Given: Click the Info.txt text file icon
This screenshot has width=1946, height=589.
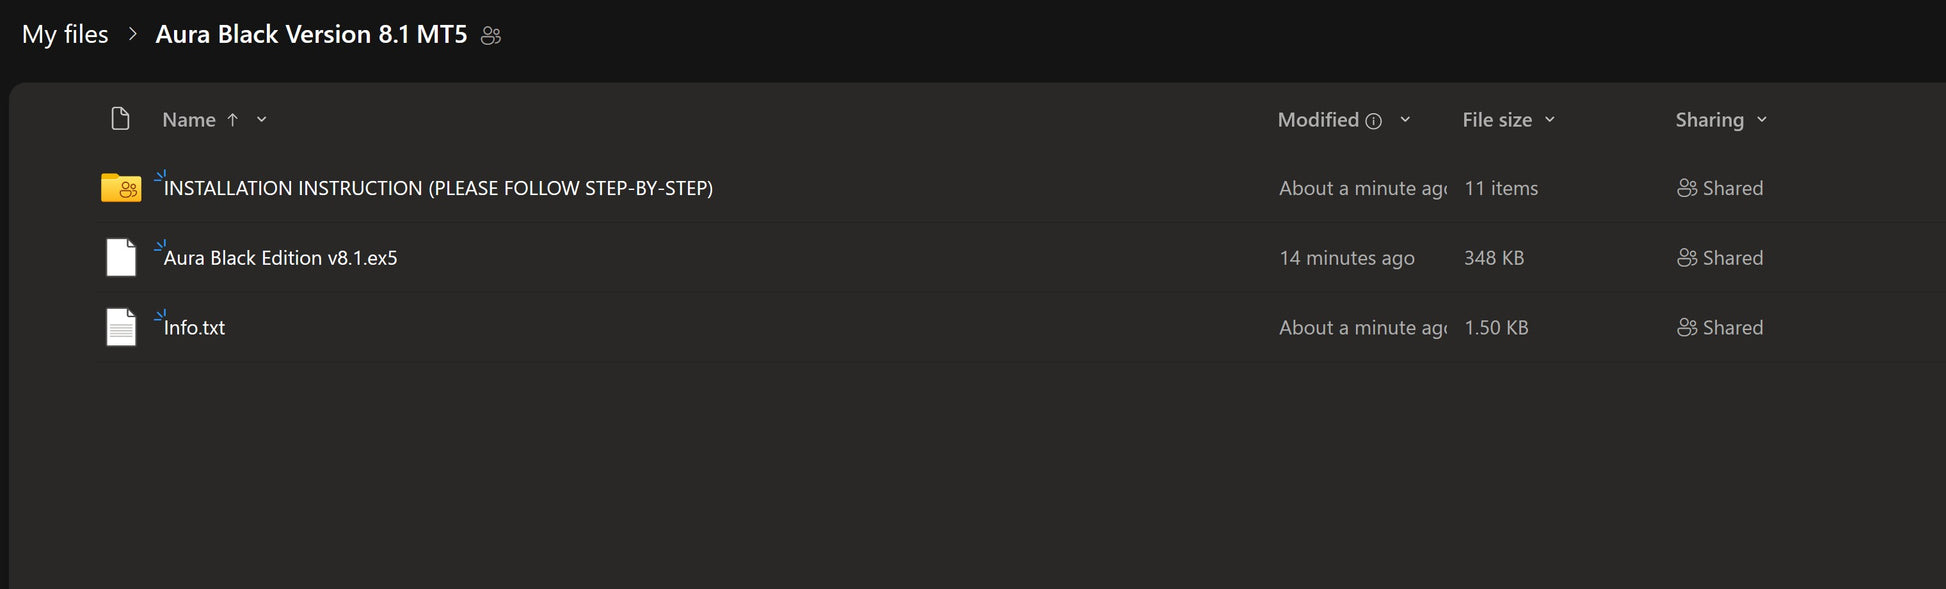Looking at the screenshot, I should coord(121,328).
